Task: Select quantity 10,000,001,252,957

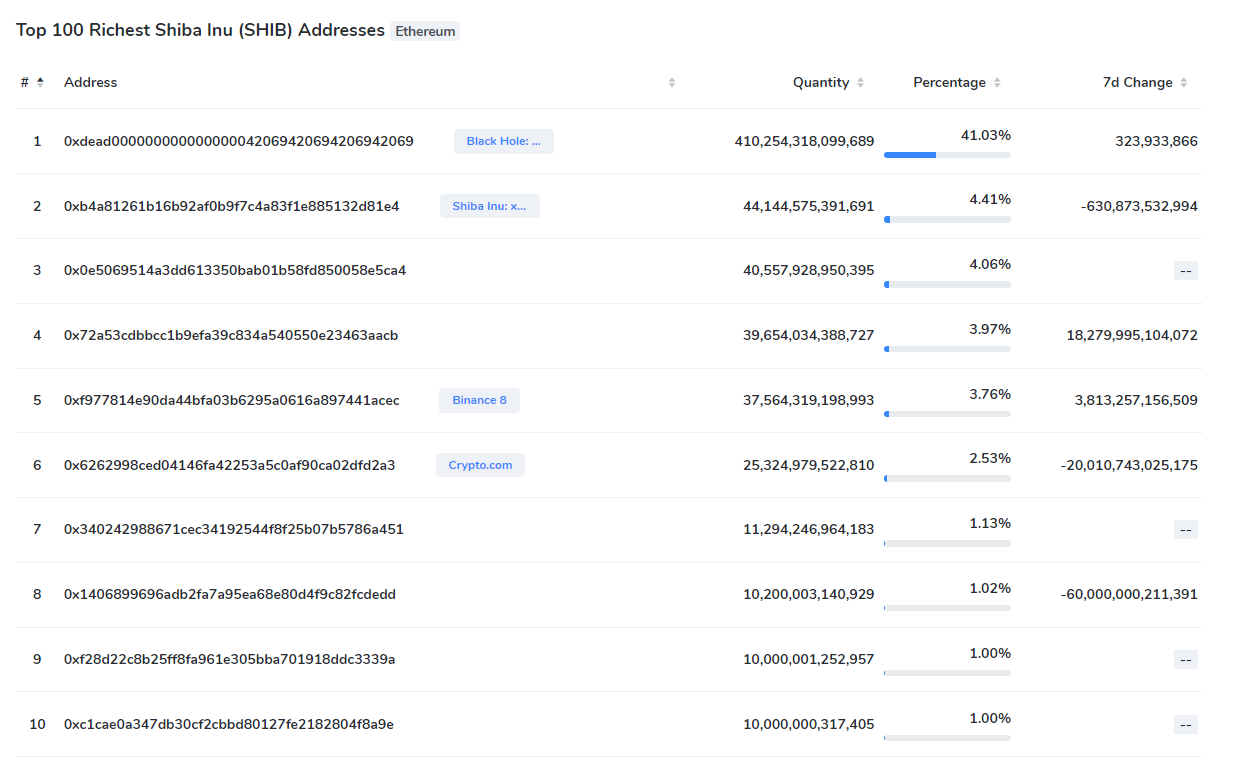Action: [x=809, y=659]
